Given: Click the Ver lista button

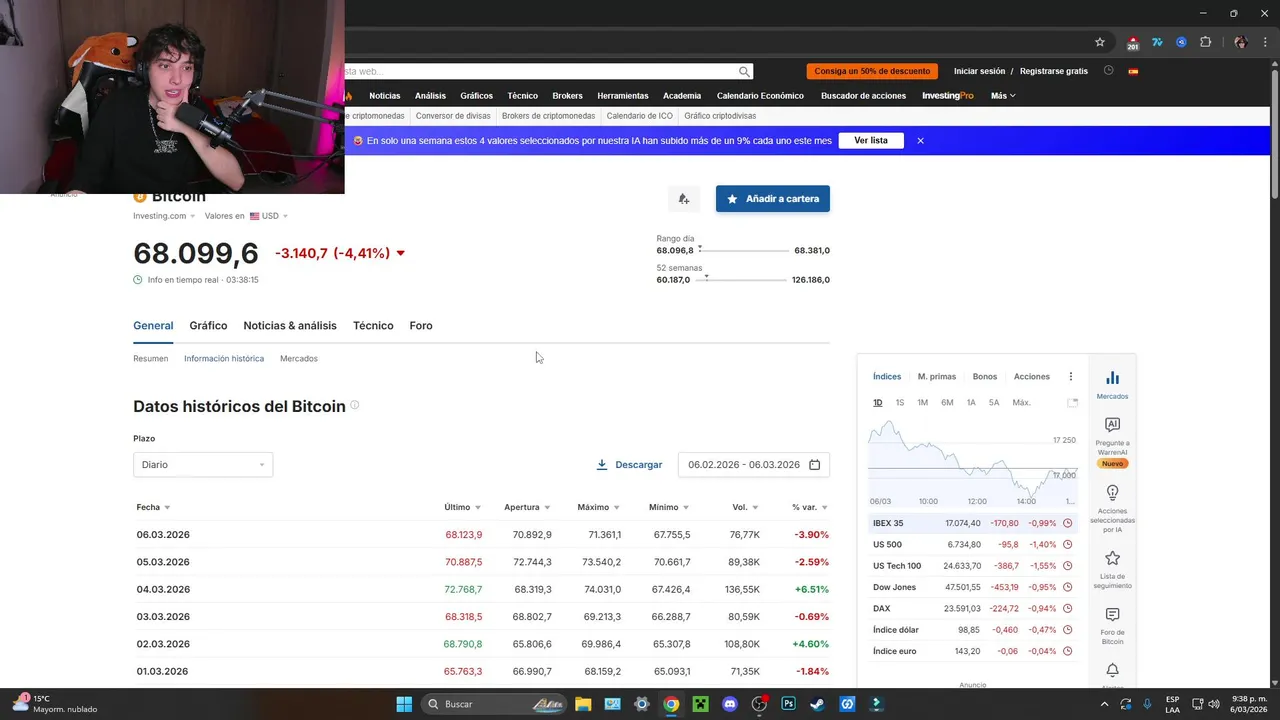Looking at the screenshot, I should tap(871, 140).
